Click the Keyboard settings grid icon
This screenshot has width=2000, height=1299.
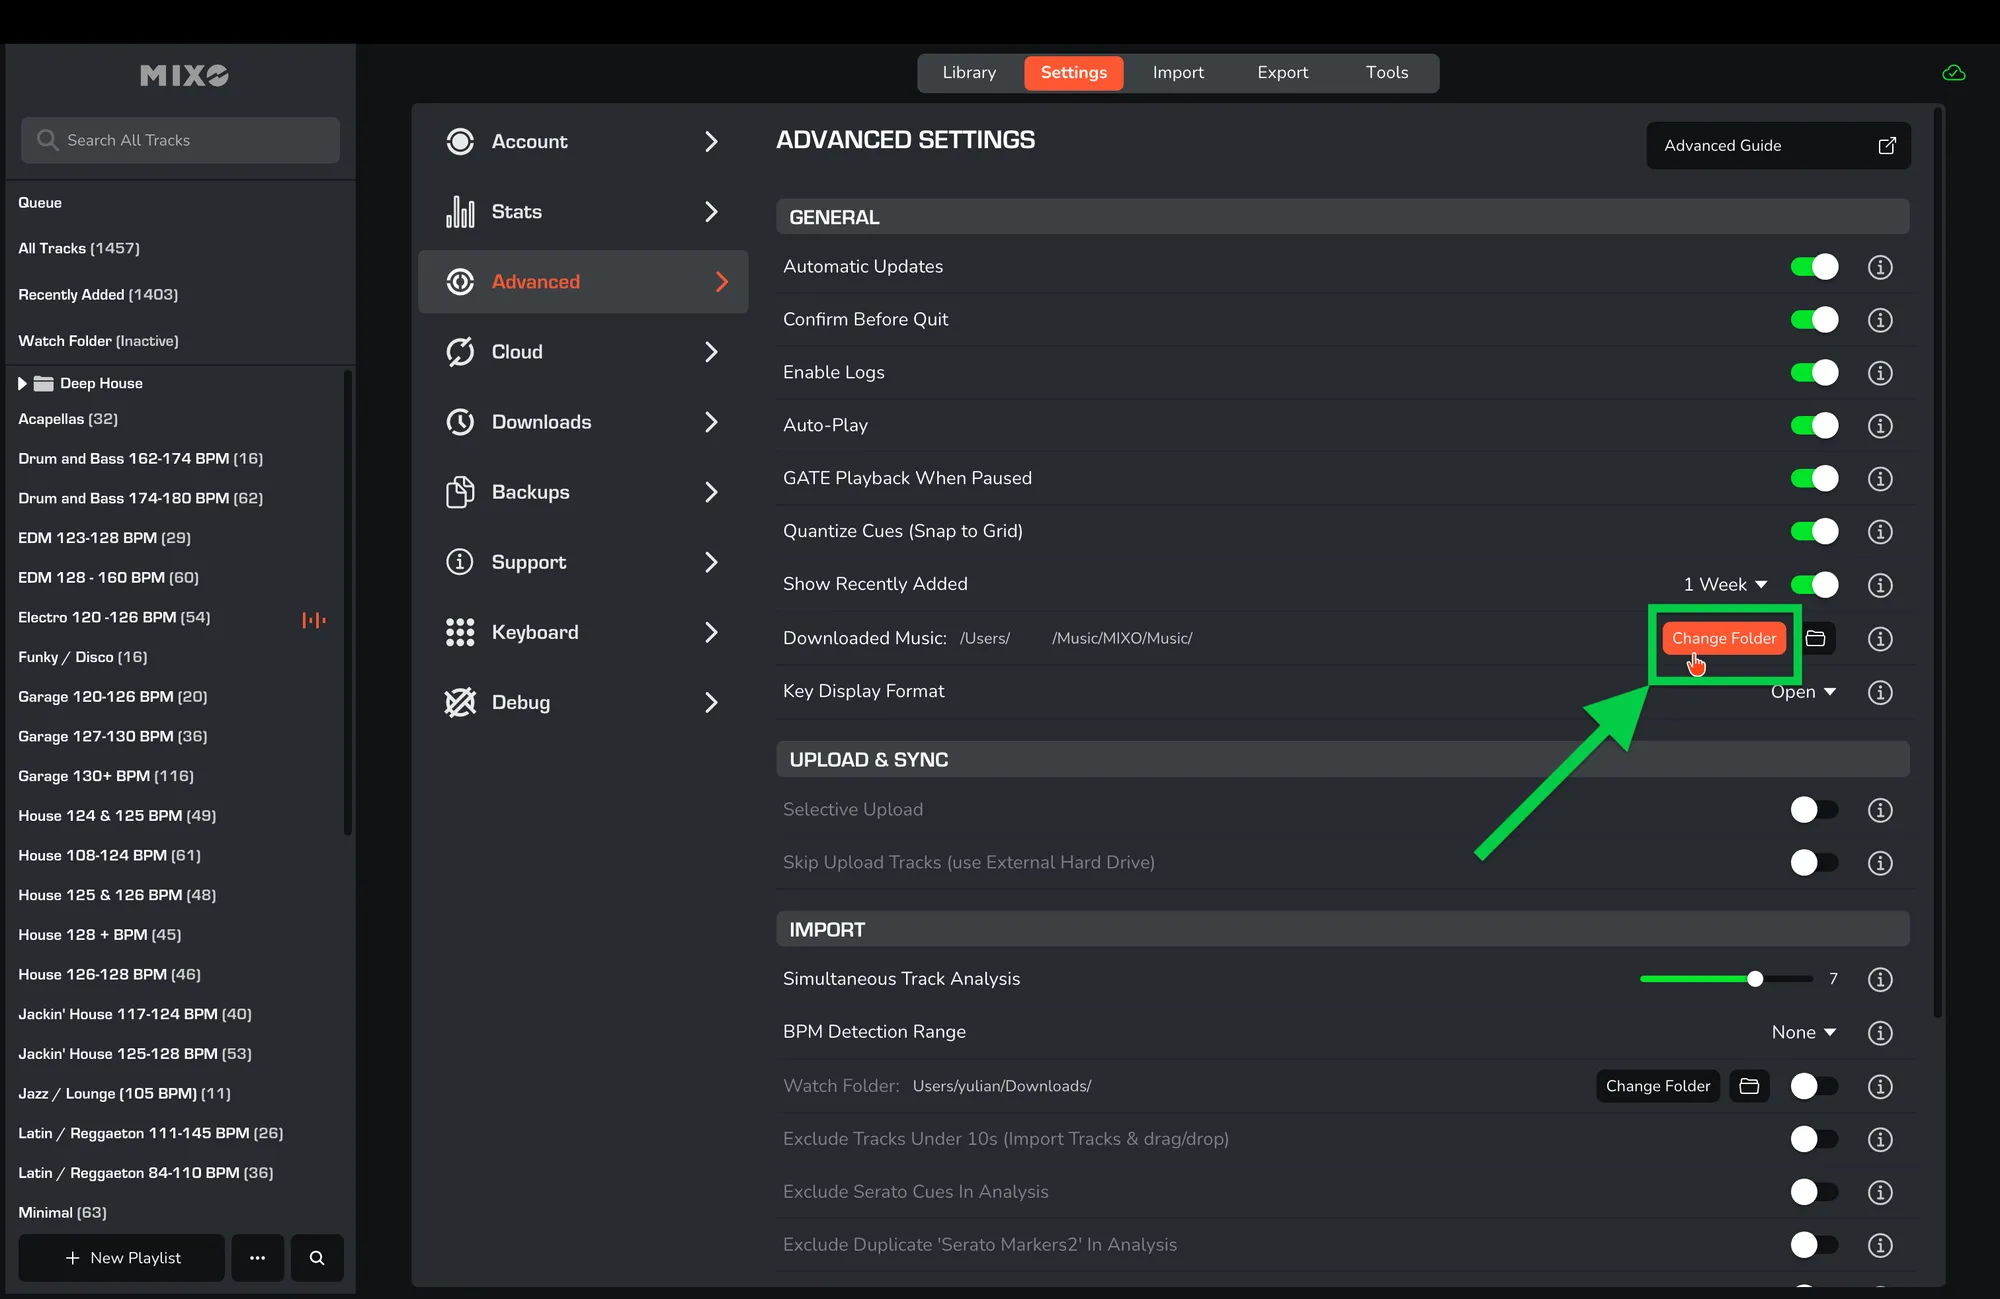460,632
